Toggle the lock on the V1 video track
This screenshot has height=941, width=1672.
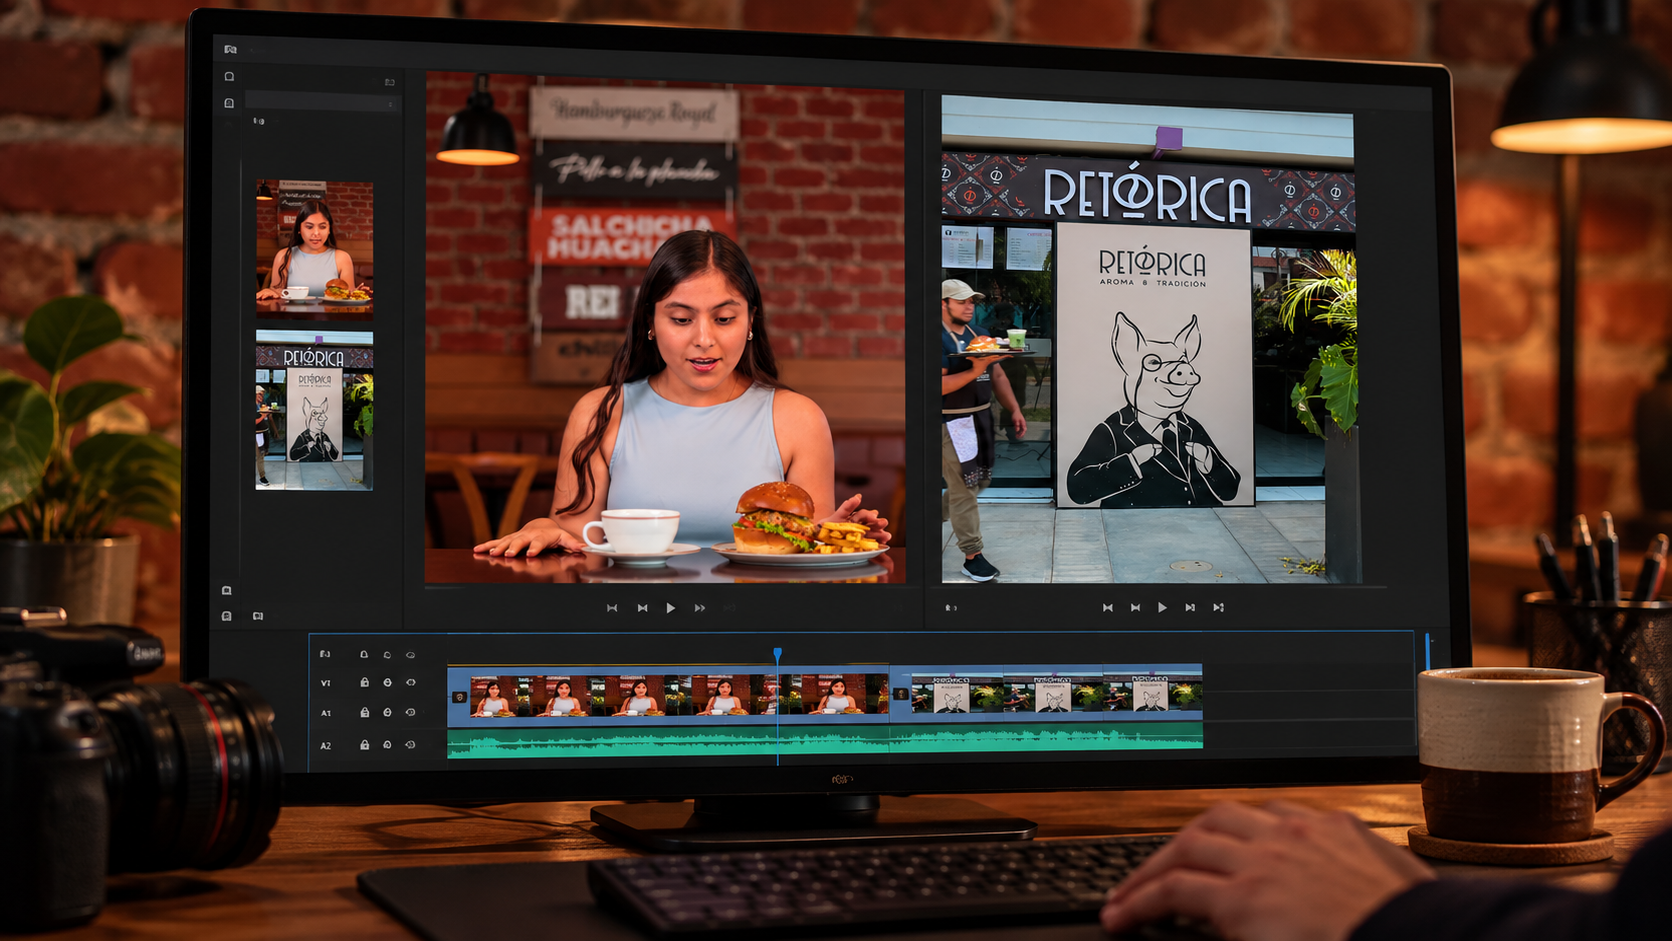pos(364,682)
